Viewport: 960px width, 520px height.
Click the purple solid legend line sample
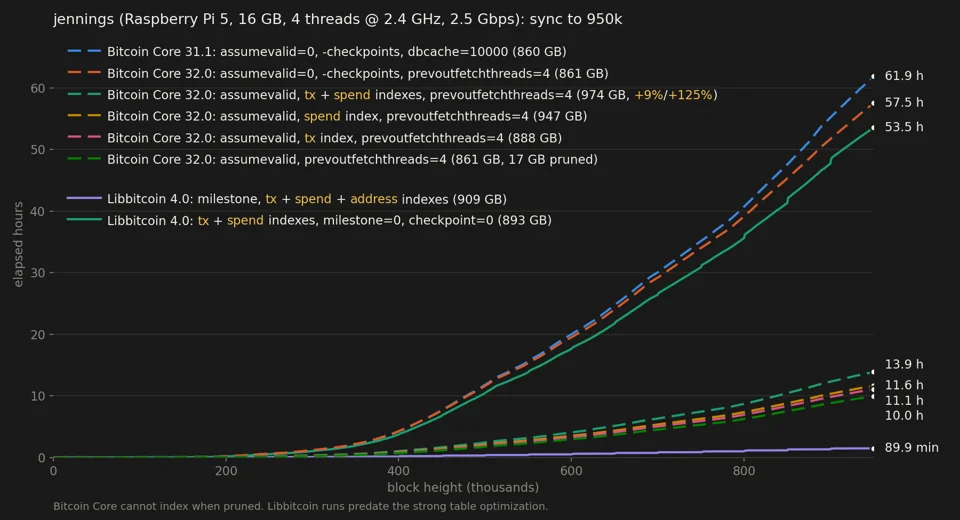(x=84, y=198)
